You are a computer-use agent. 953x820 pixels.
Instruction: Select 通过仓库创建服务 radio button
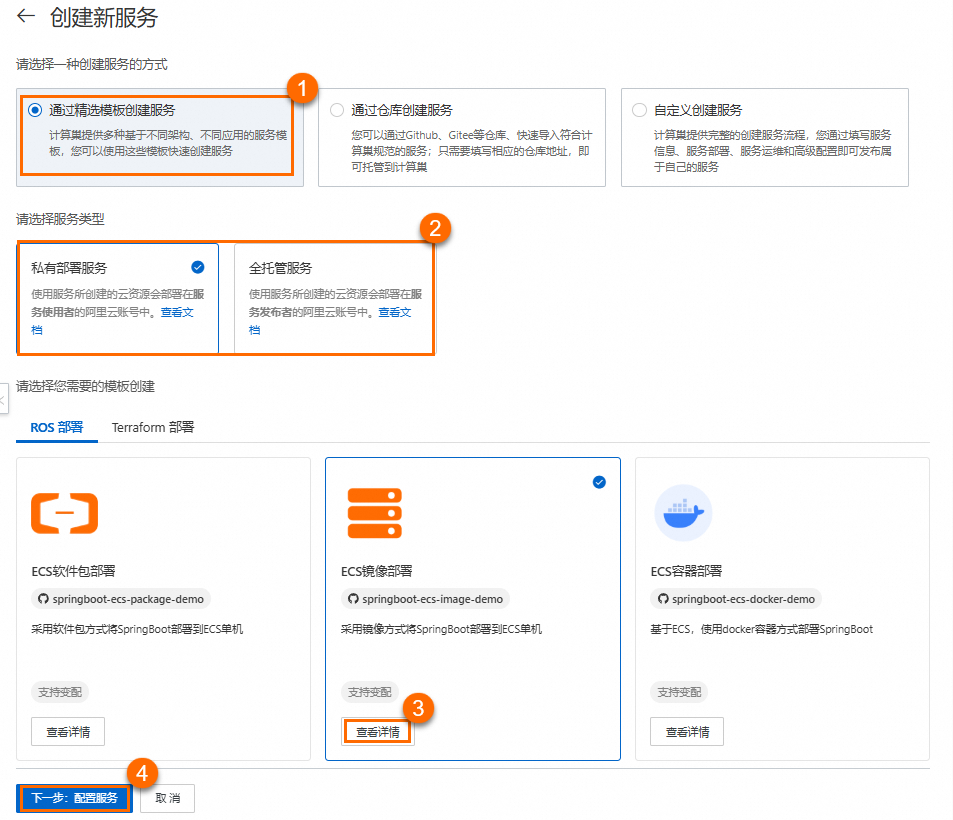pyautogui.click(x=337, y=110)
